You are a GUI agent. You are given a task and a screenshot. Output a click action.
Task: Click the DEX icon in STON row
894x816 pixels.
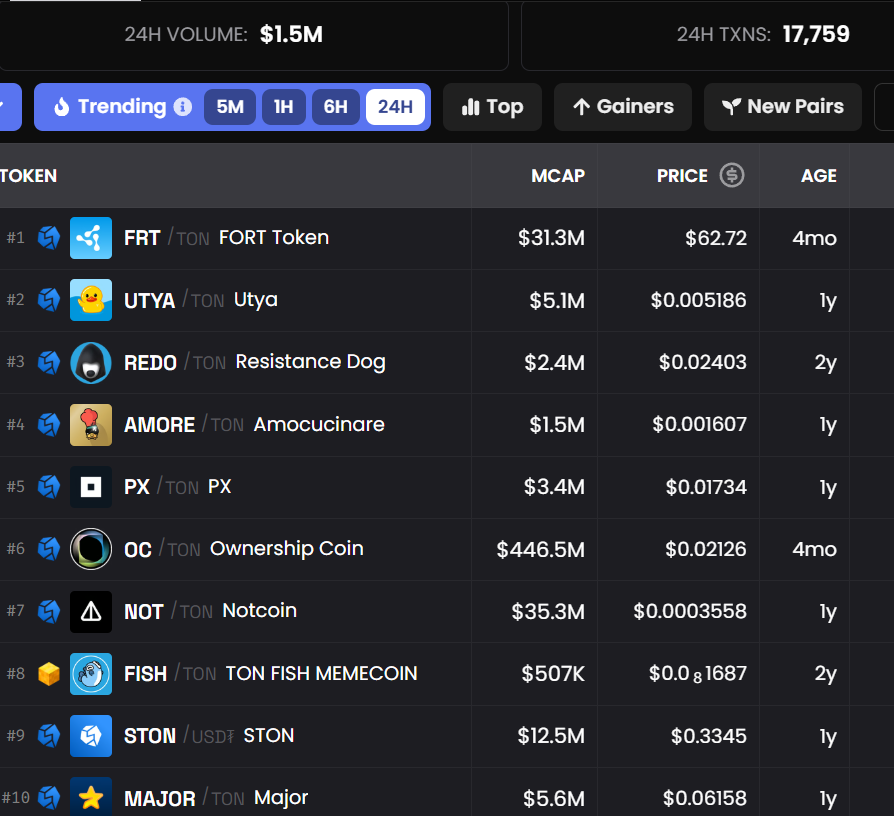pyautogui.click(x=49, y=736)
